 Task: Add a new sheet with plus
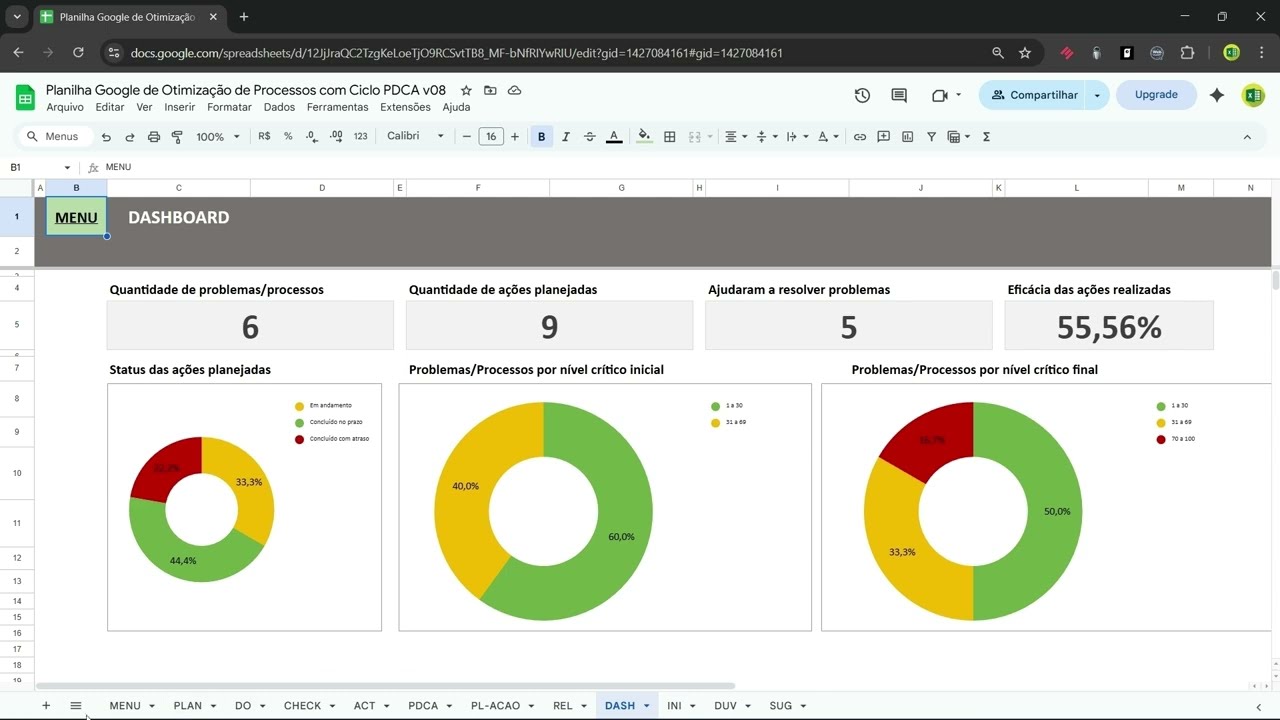(46, 706)
